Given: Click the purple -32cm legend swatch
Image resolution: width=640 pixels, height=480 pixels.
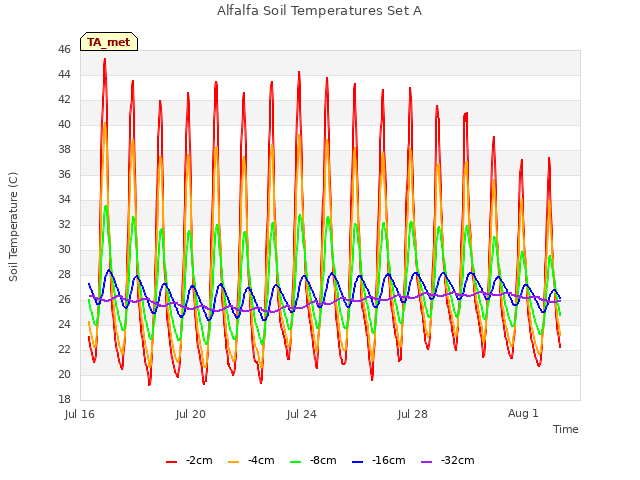Looking at the screenshot, I should tap(427, 462).
